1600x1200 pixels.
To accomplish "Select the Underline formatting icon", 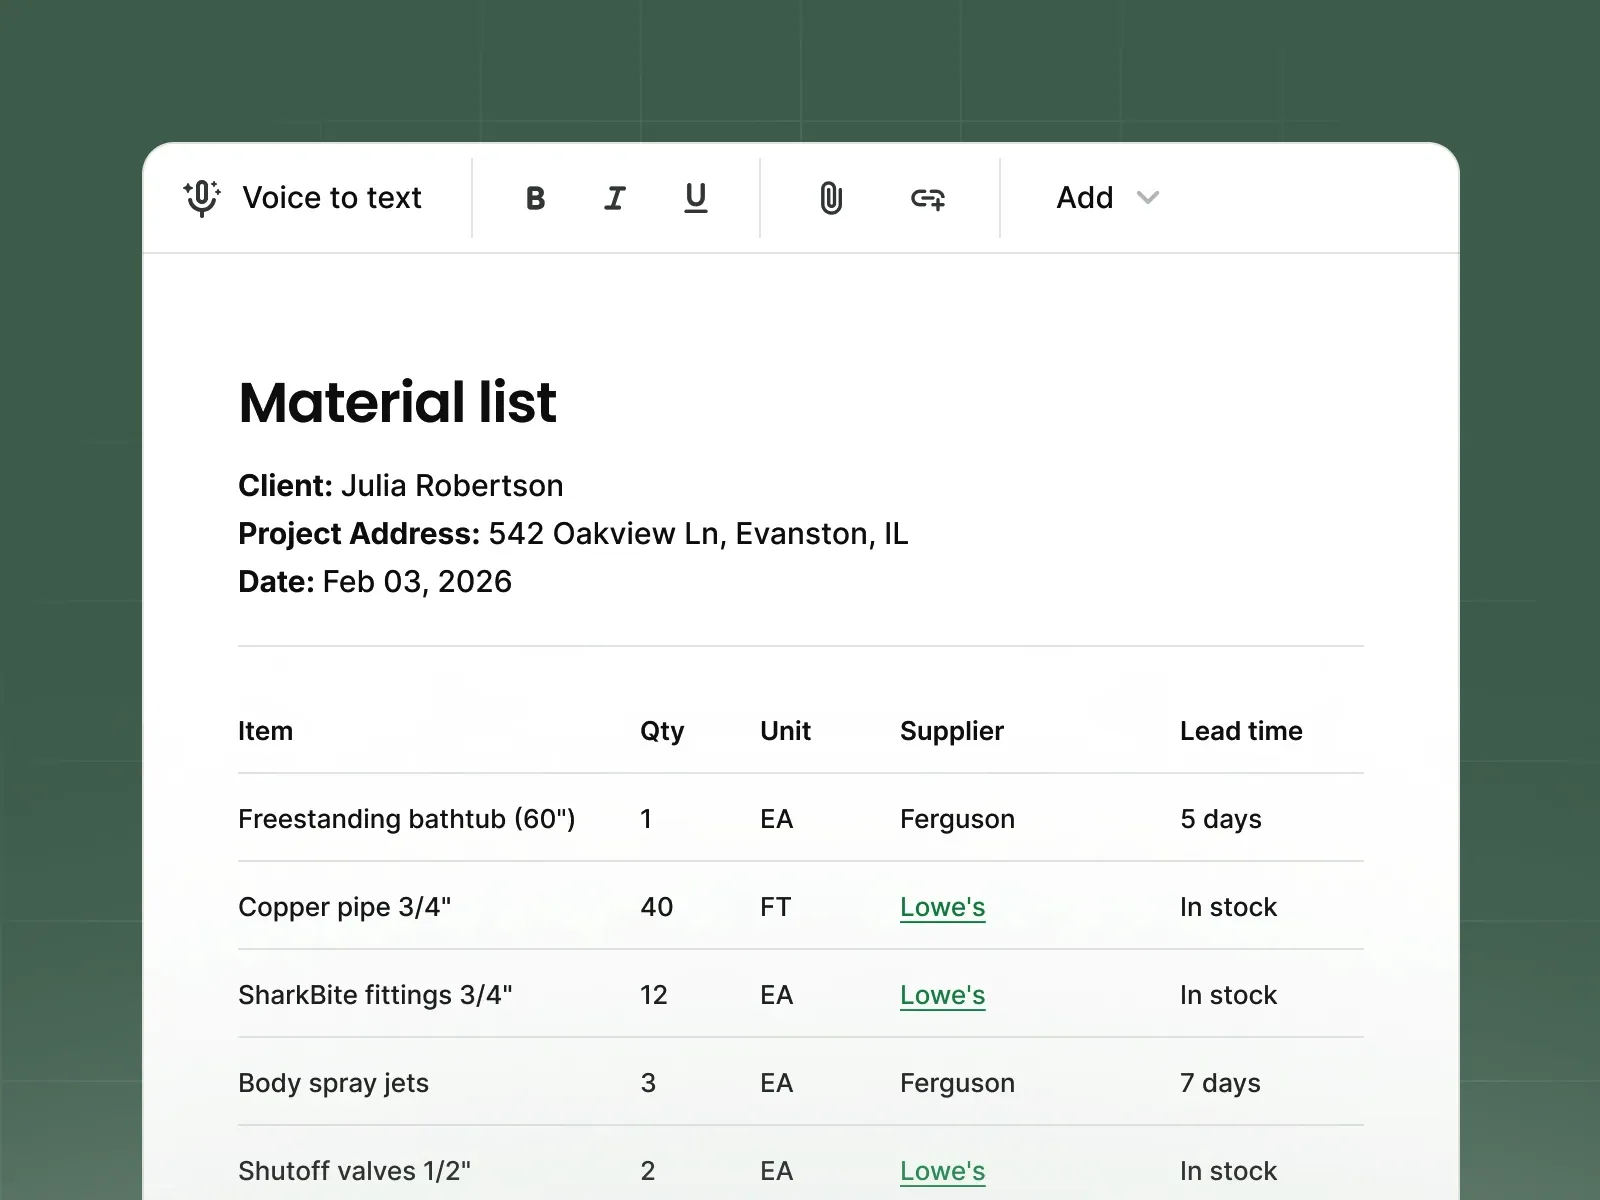I will [x=696, y=198].
